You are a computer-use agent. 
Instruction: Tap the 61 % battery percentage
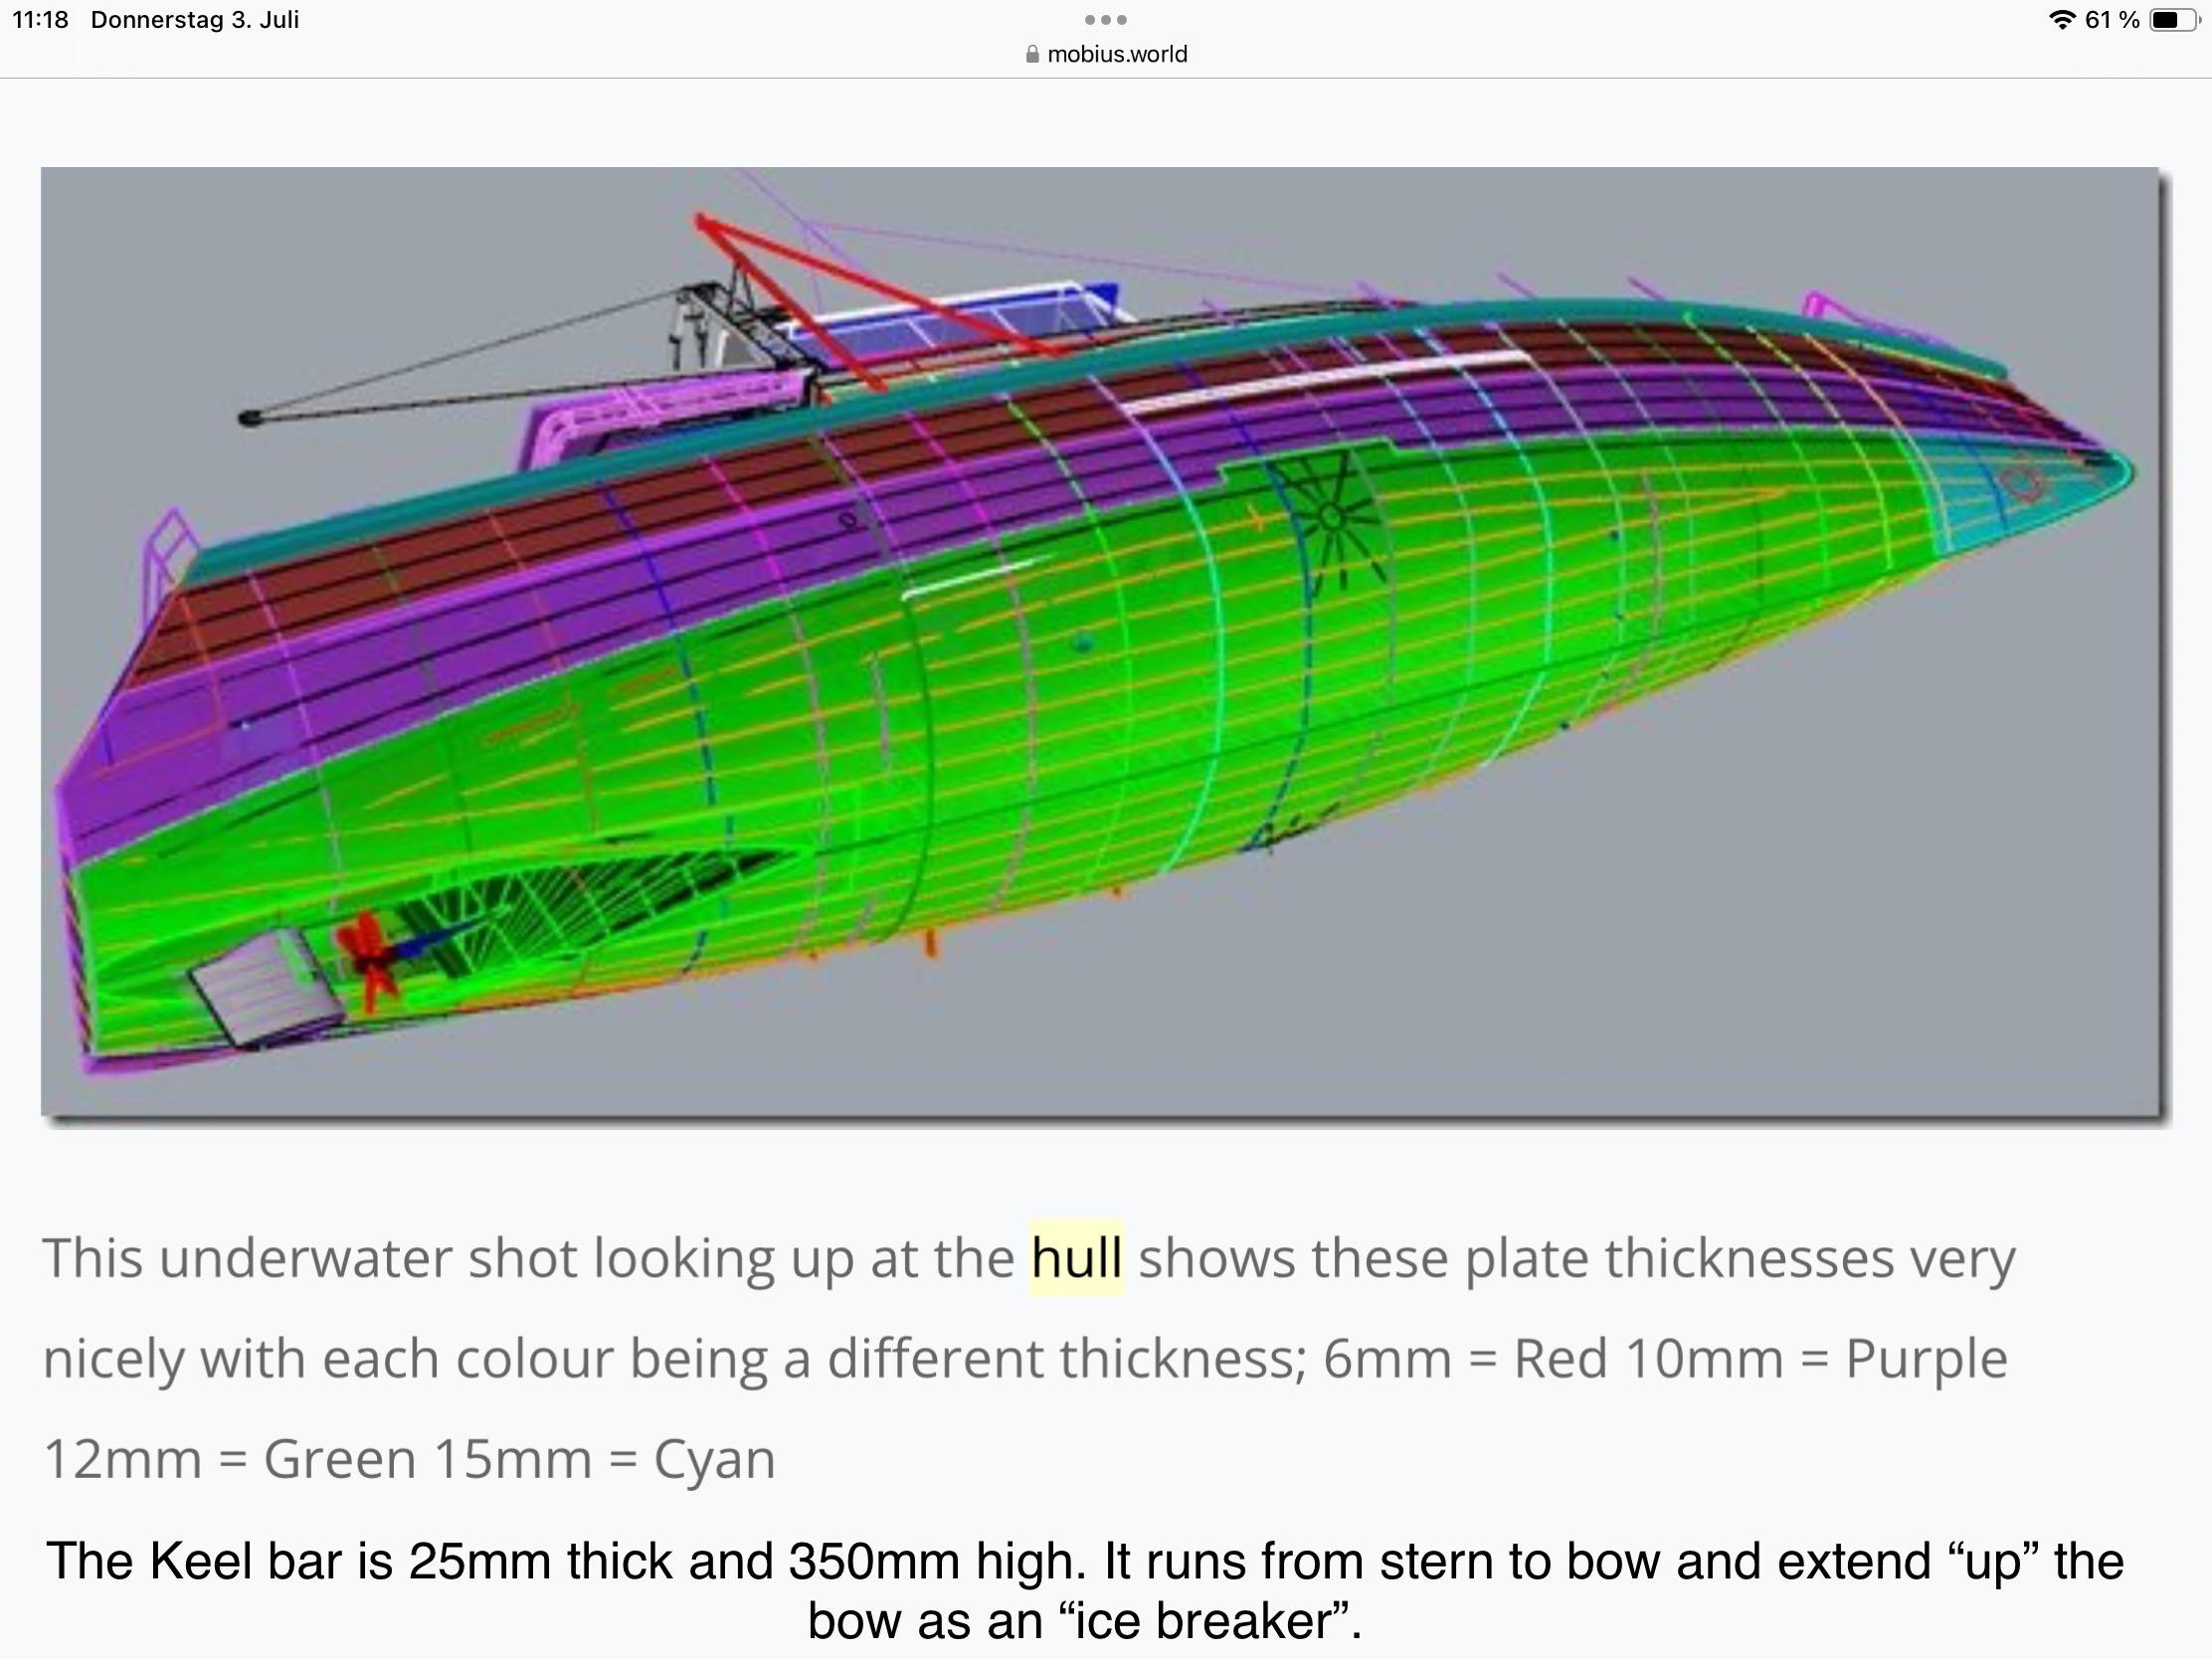(x=2111, y=20)
